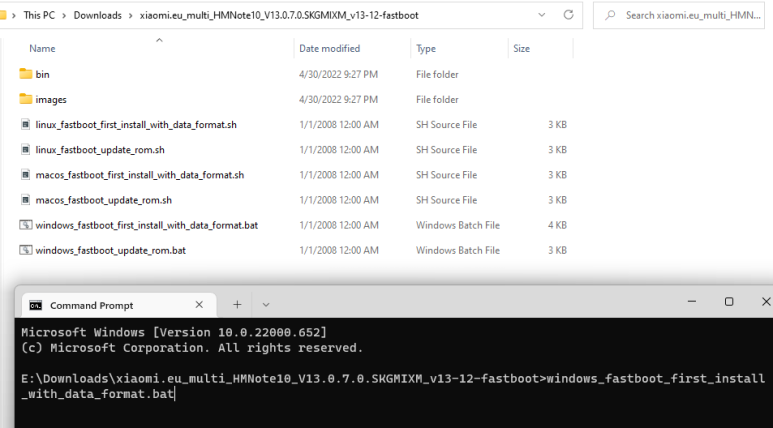Viewport: 773px width, 428px height.
Task: Click the Refresh button in address bar
Action: 568,15
